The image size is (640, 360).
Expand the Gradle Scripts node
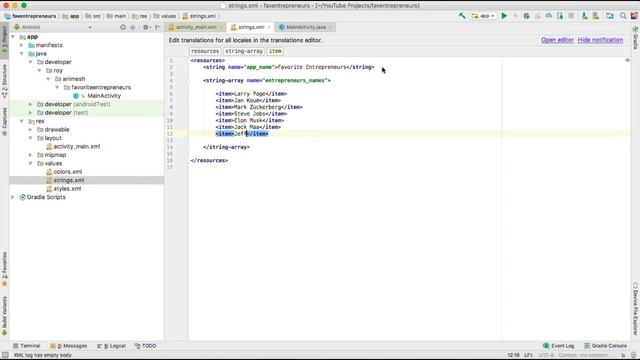(13, 197)
